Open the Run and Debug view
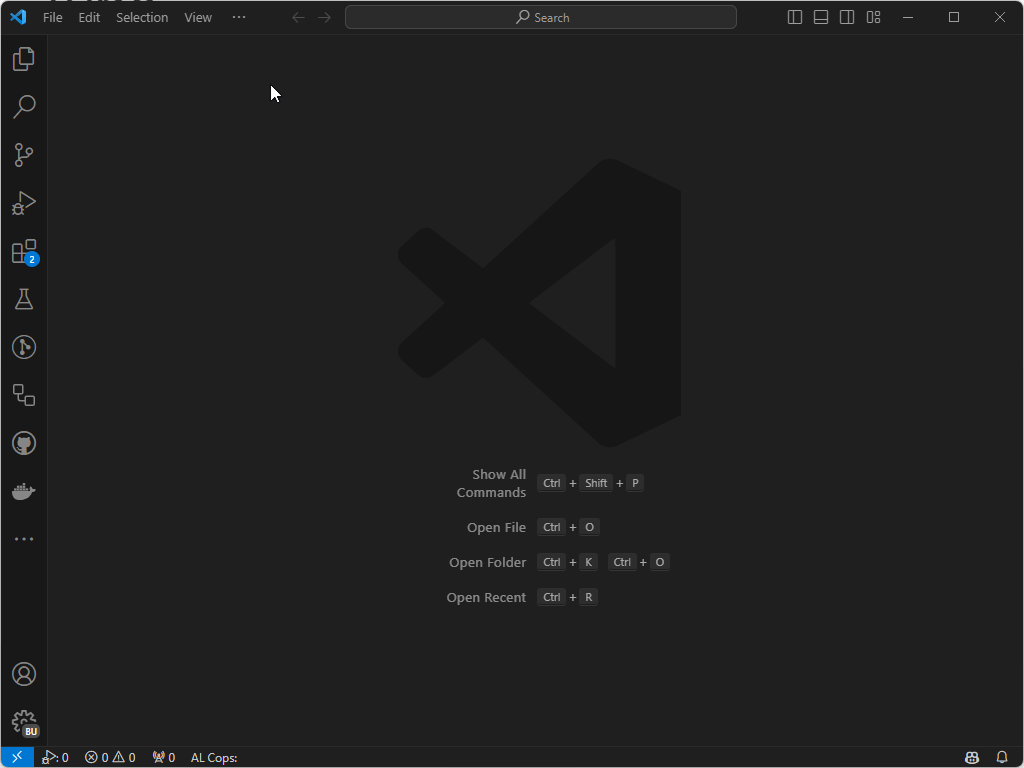 tap(24, 203)
